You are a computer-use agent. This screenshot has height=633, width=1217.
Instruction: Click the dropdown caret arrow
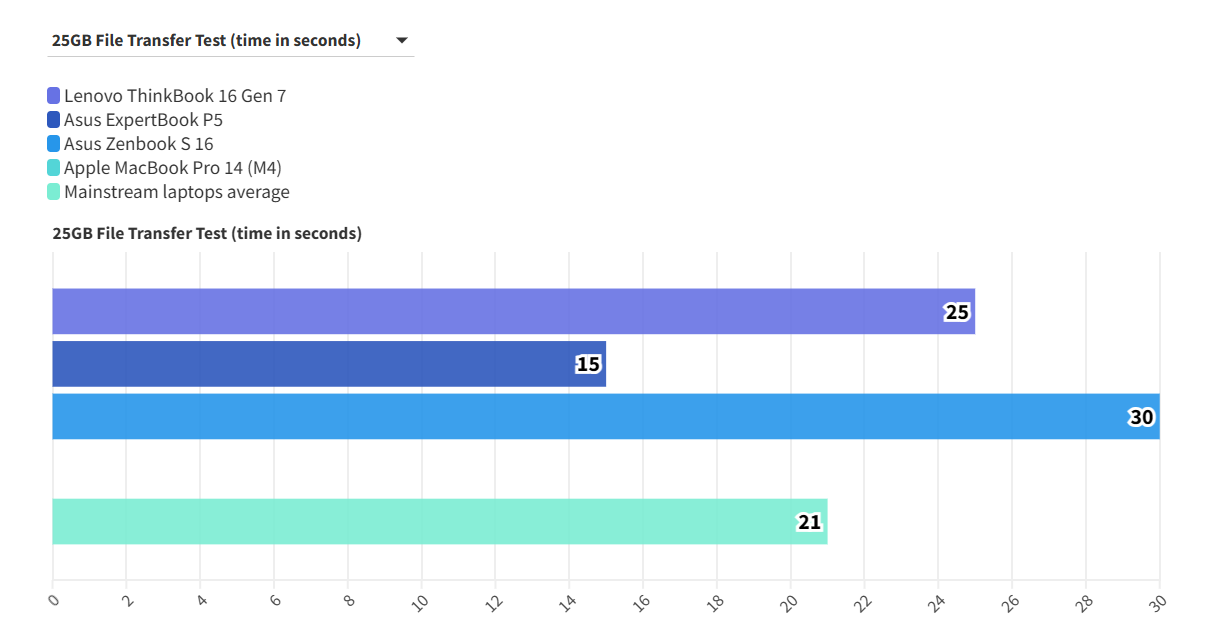coord(401,41)
